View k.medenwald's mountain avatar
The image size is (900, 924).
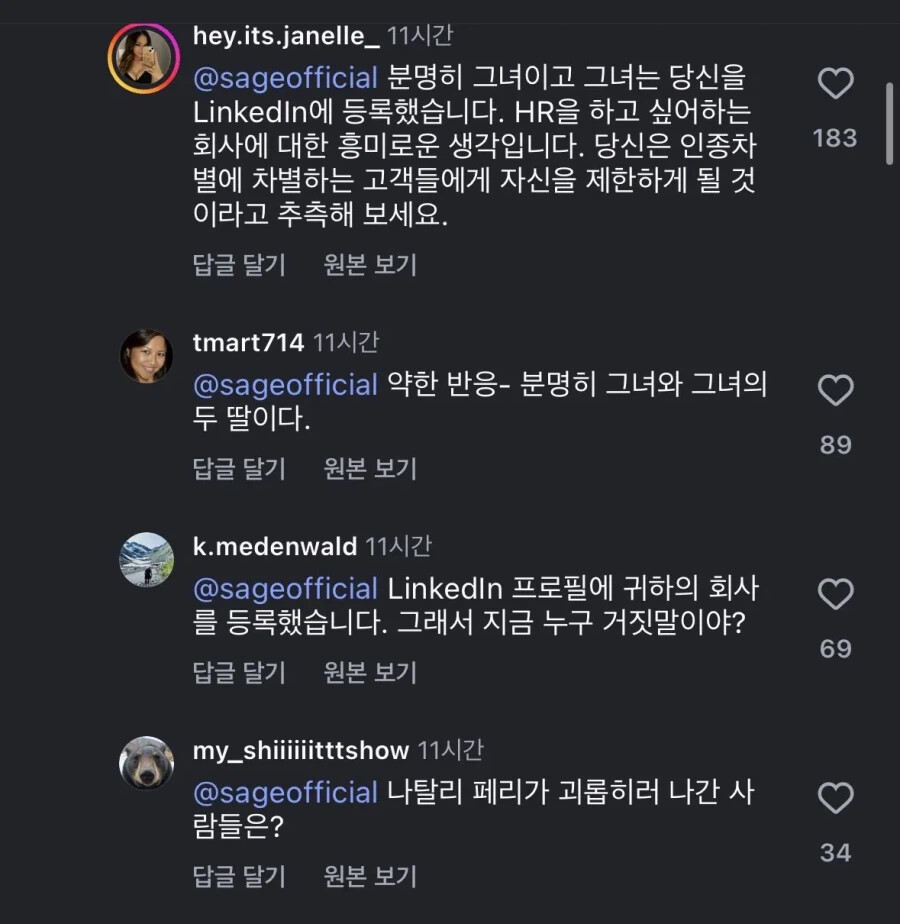click(147, 559)
